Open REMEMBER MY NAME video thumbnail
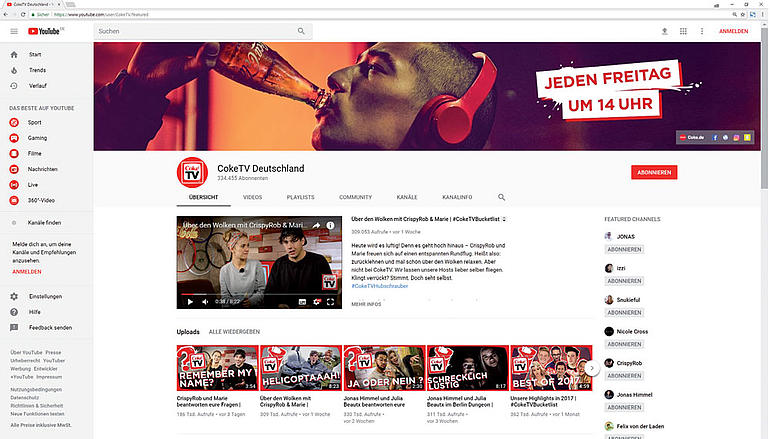This screenshot has height=439, width=770. (x=218, y=368)
